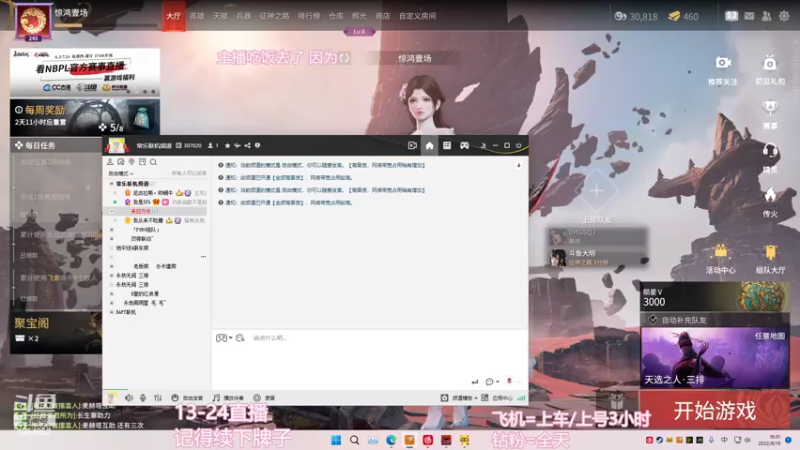Click the grid panel icon beside home icon
800x450 pixels.
(x=447, y=145)
